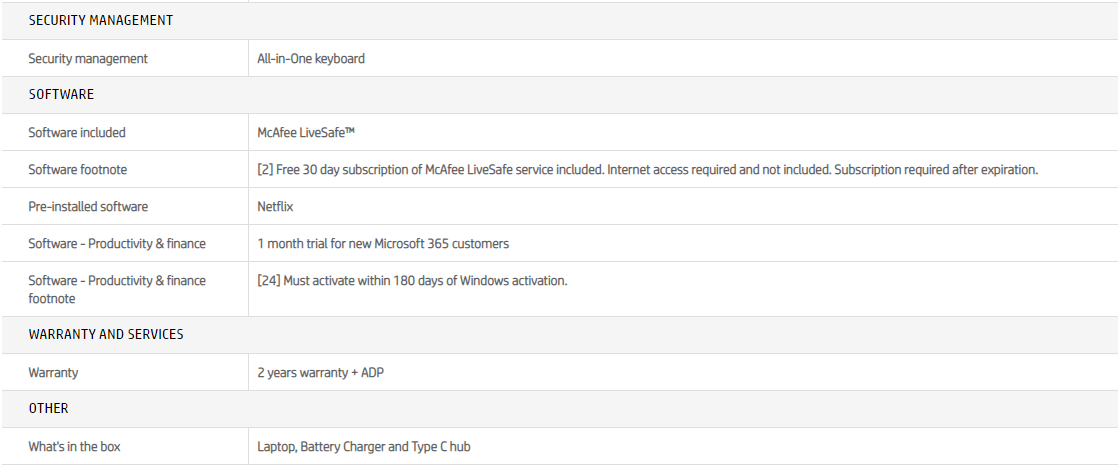The image size is (1118, 467).
Task: Select the 'Warranty' row label
Action: tap(53, 373)
